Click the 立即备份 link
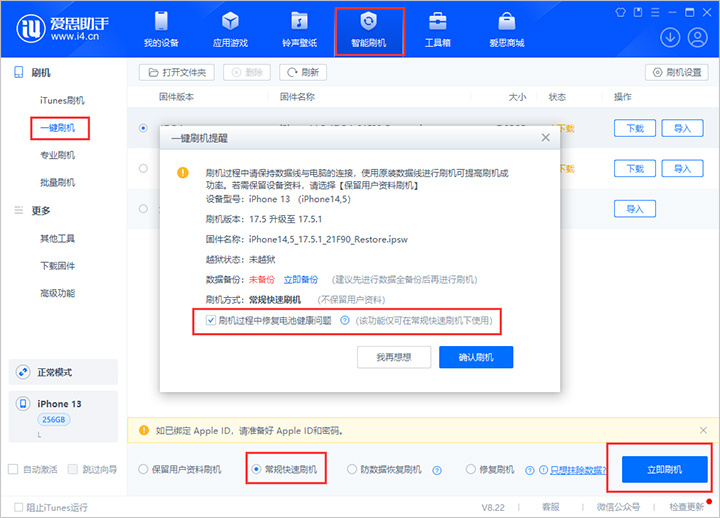The height and width of the screenshot is (518, 720). (x=301, y=280)
